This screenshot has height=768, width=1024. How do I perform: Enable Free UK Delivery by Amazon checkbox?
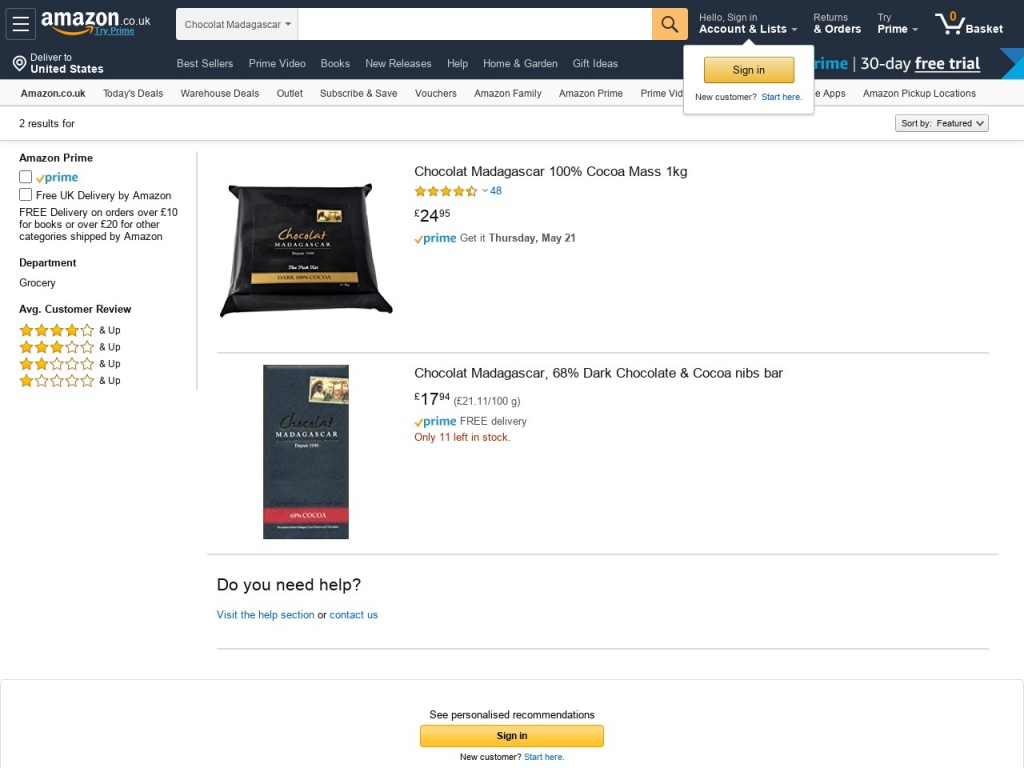tap(25, 195)
